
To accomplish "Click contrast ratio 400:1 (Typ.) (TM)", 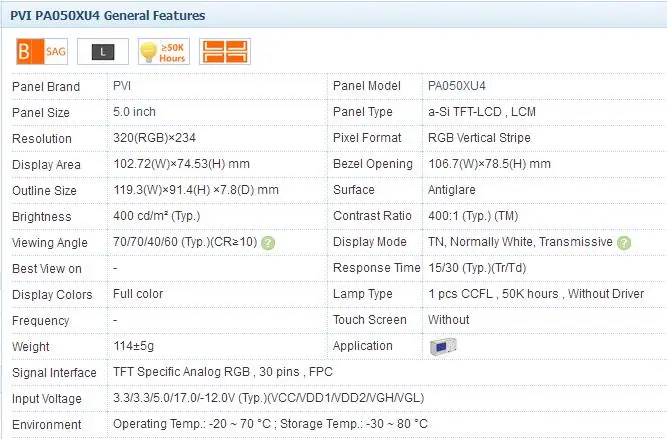I will click(473, 216).
